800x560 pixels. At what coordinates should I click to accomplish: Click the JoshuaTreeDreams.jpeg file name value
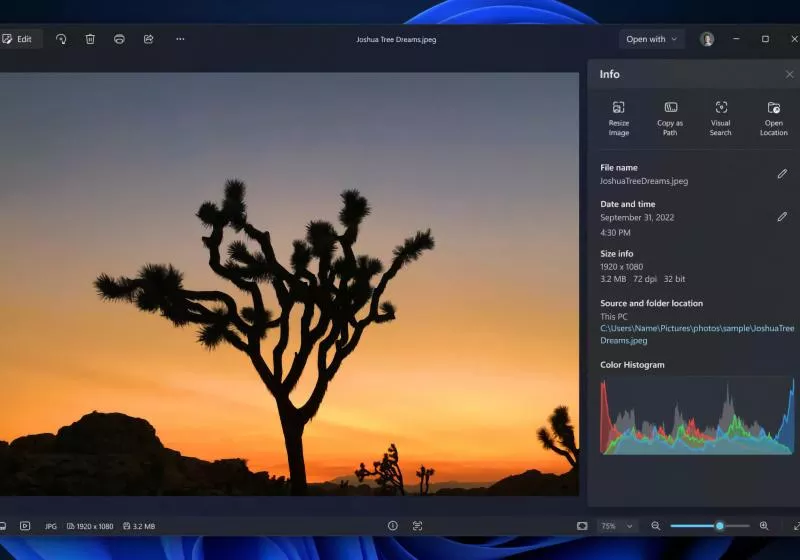click(x=644, y=181)
